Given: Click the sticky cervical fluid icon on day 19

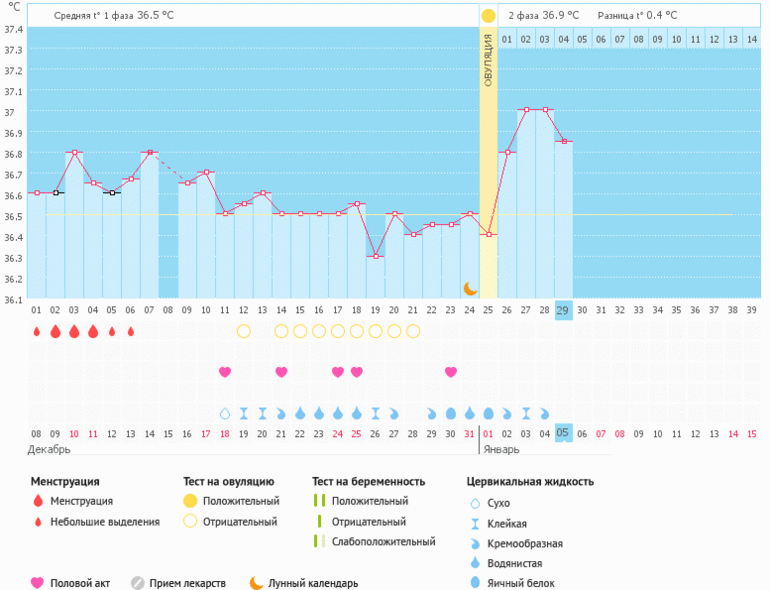Looking at the screenshot, I should click(375, 413).
